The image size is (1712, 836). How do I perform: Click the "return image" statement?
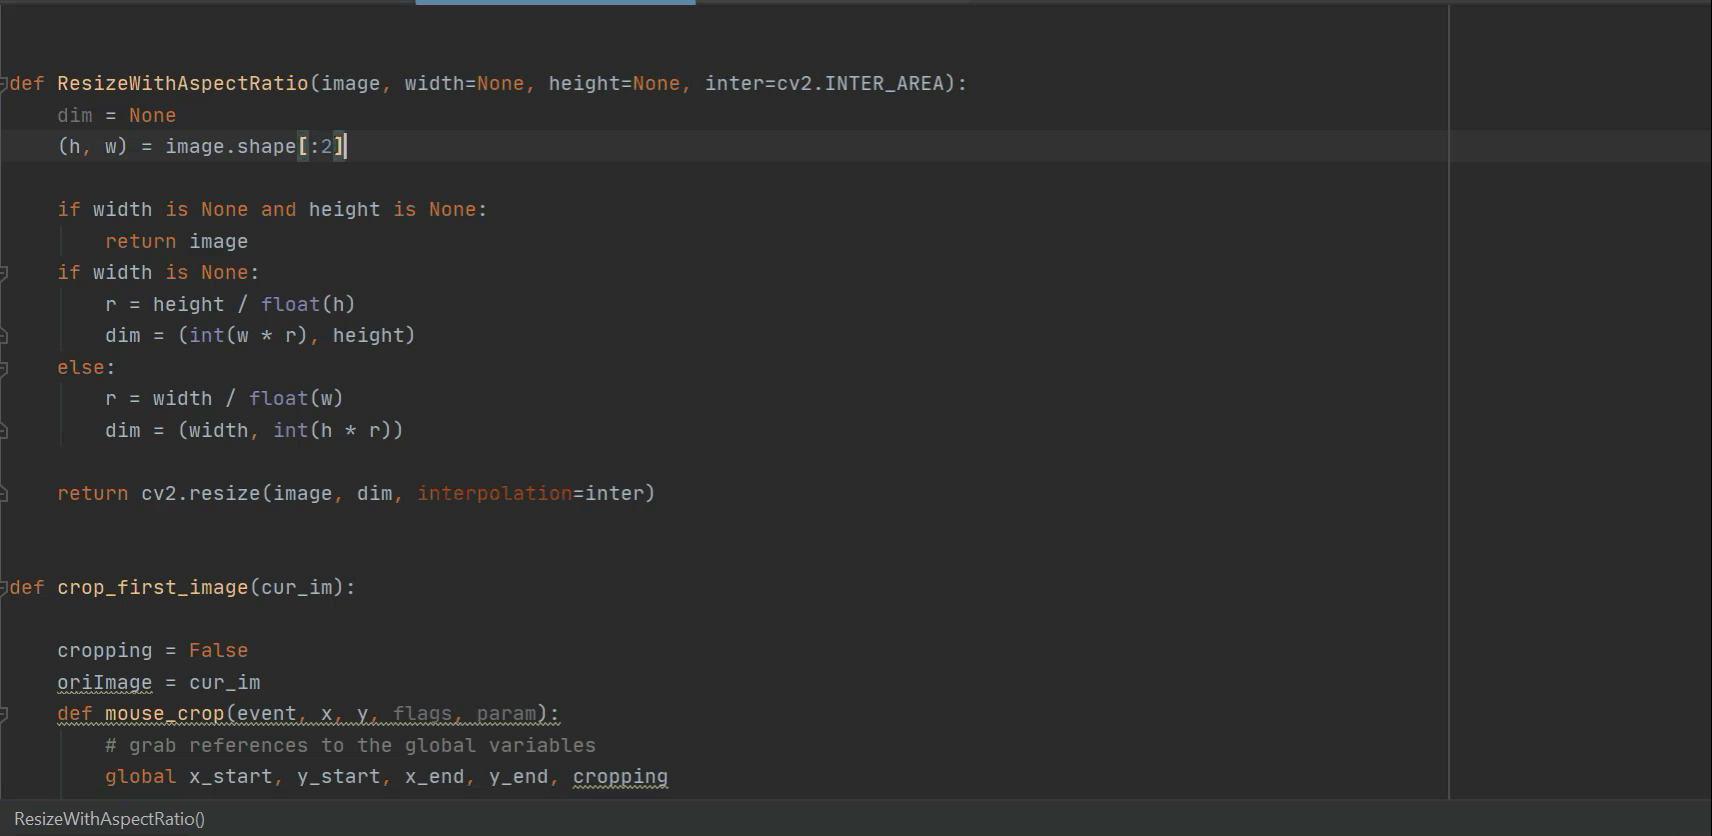point(176,241)
